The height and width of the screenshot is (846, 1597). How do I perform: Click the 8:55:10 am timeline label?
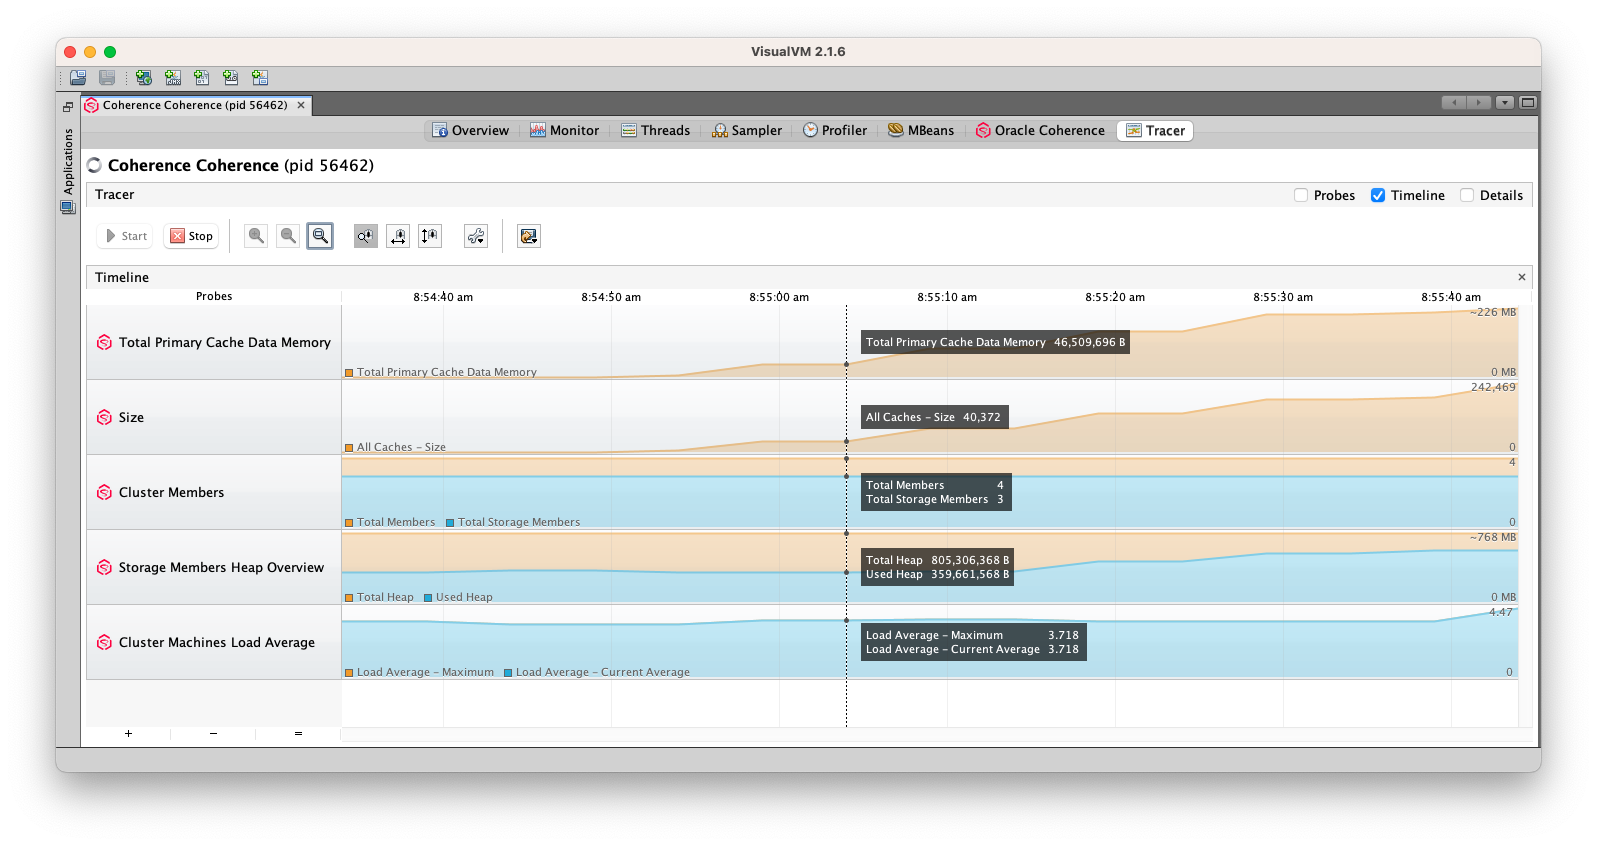click(x=947, y=297)
